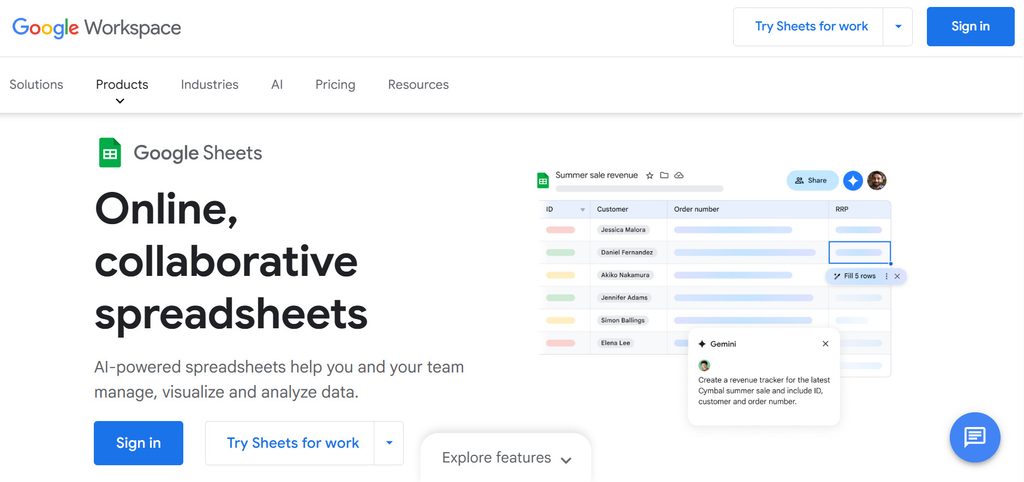
Task: Click the yellow ID pill in Akiko Nakamura row
Action: pos(560,275)
